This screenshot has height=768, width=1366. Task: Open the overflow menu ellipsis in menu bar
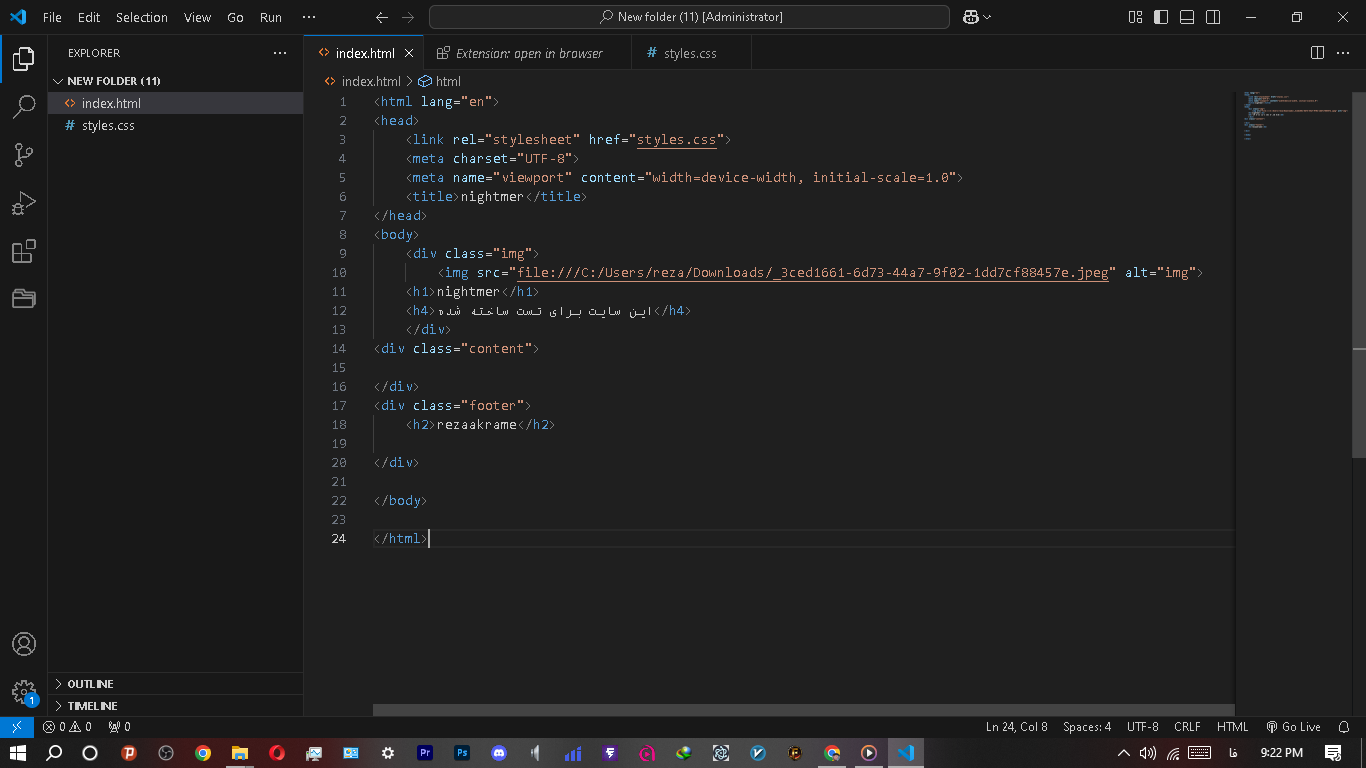[309, 17]
